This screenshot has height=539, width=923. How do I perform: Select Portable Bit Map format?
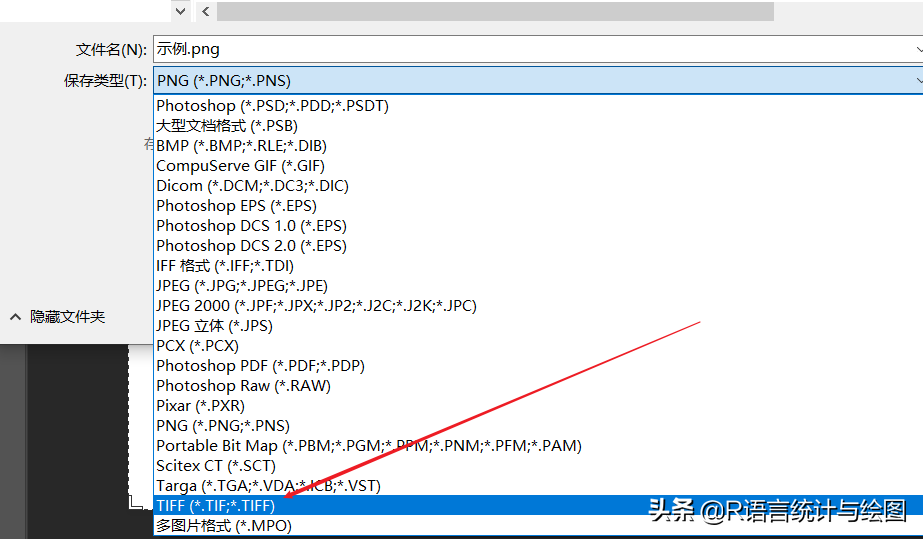click(538, 446)
